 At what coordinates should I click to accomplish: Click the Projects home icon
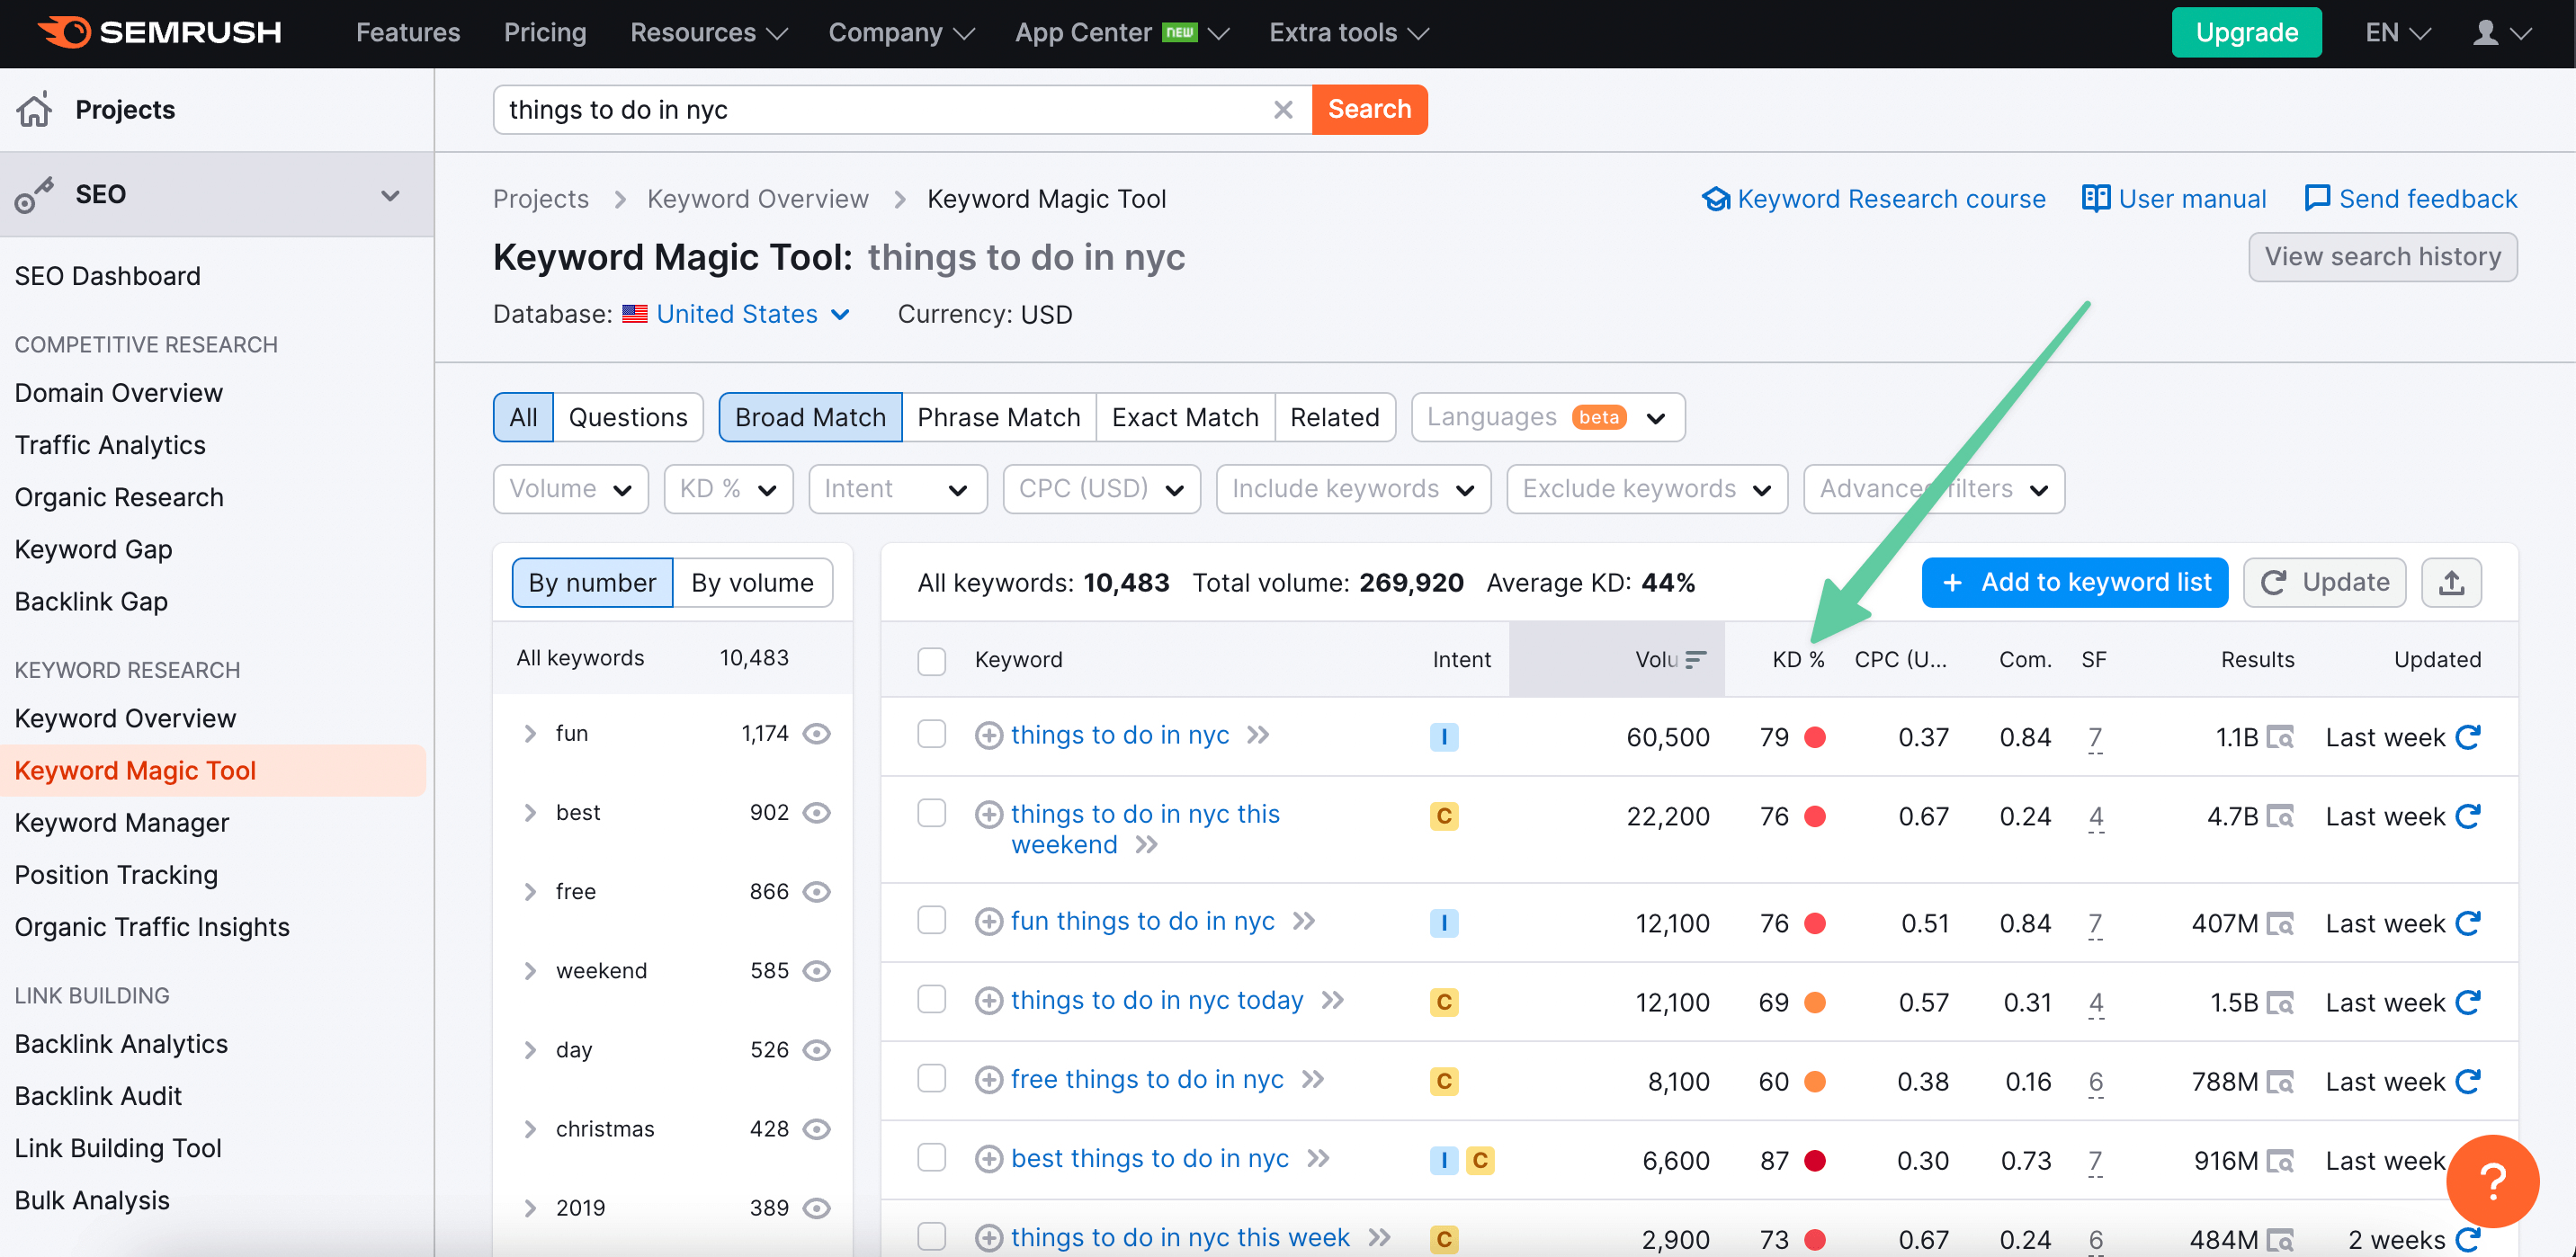tap(34, 109)
